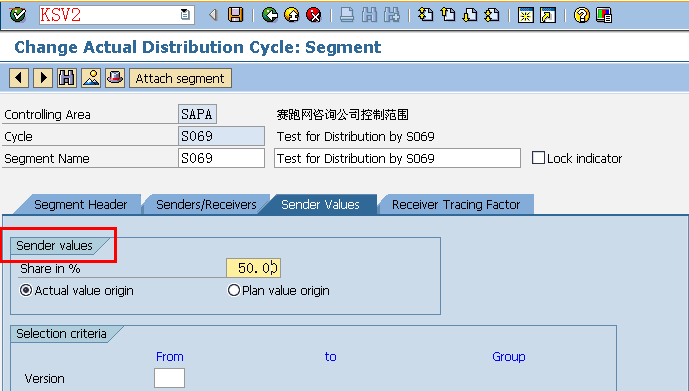Click cycle description Test for Distribution text
The height and width of the screenshot is (391, 689).
(x=355, y=137)
